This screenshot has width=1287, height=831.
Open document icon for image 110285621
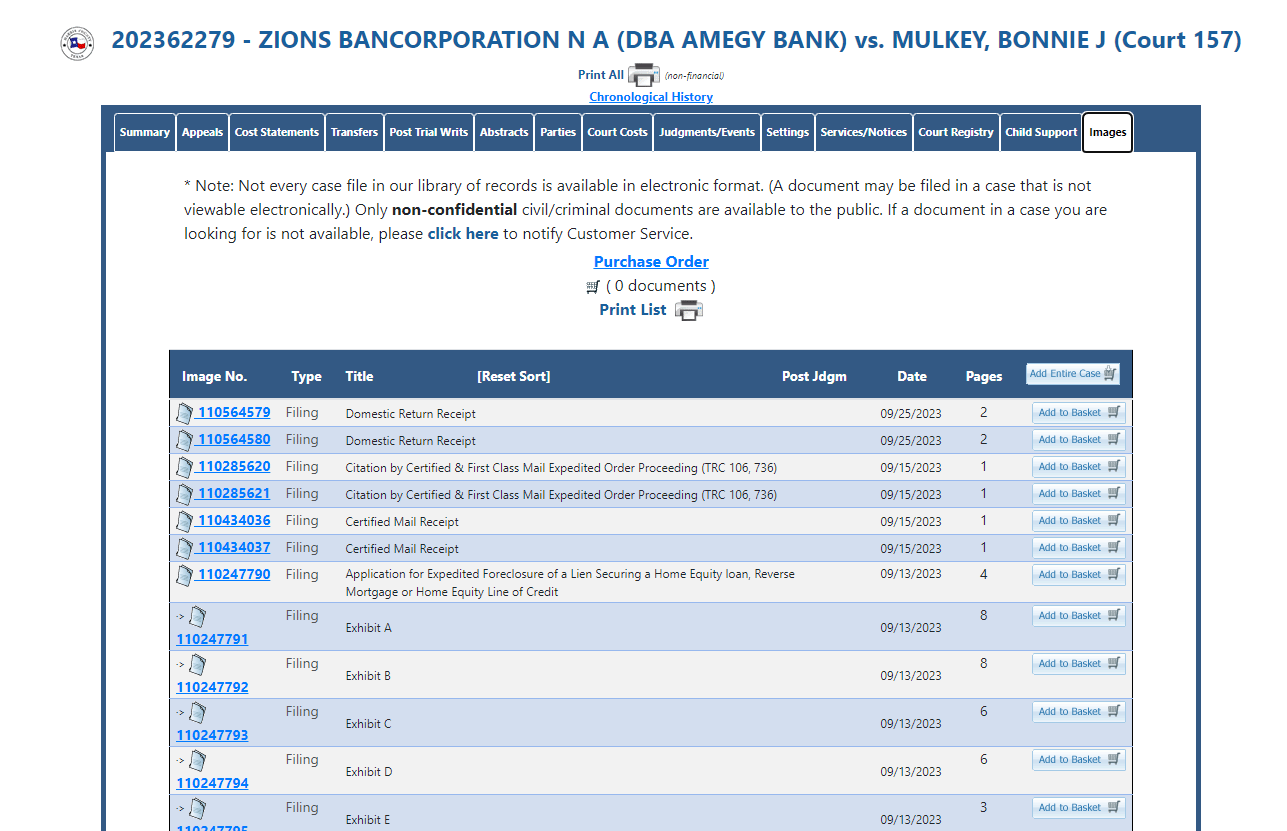click(185, 494)
